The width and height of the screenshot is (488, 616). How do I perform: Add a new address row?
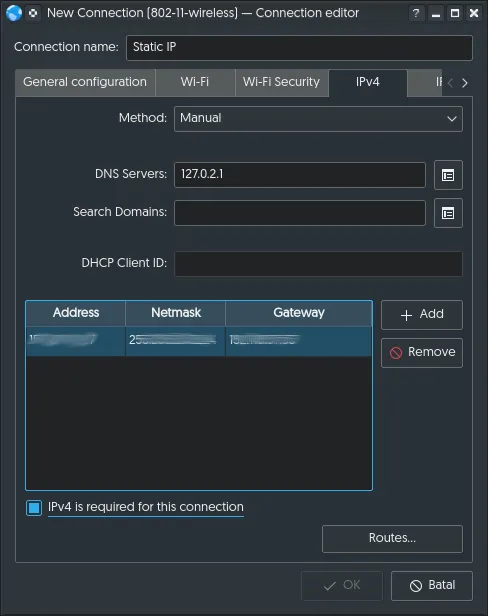point(422,315)
